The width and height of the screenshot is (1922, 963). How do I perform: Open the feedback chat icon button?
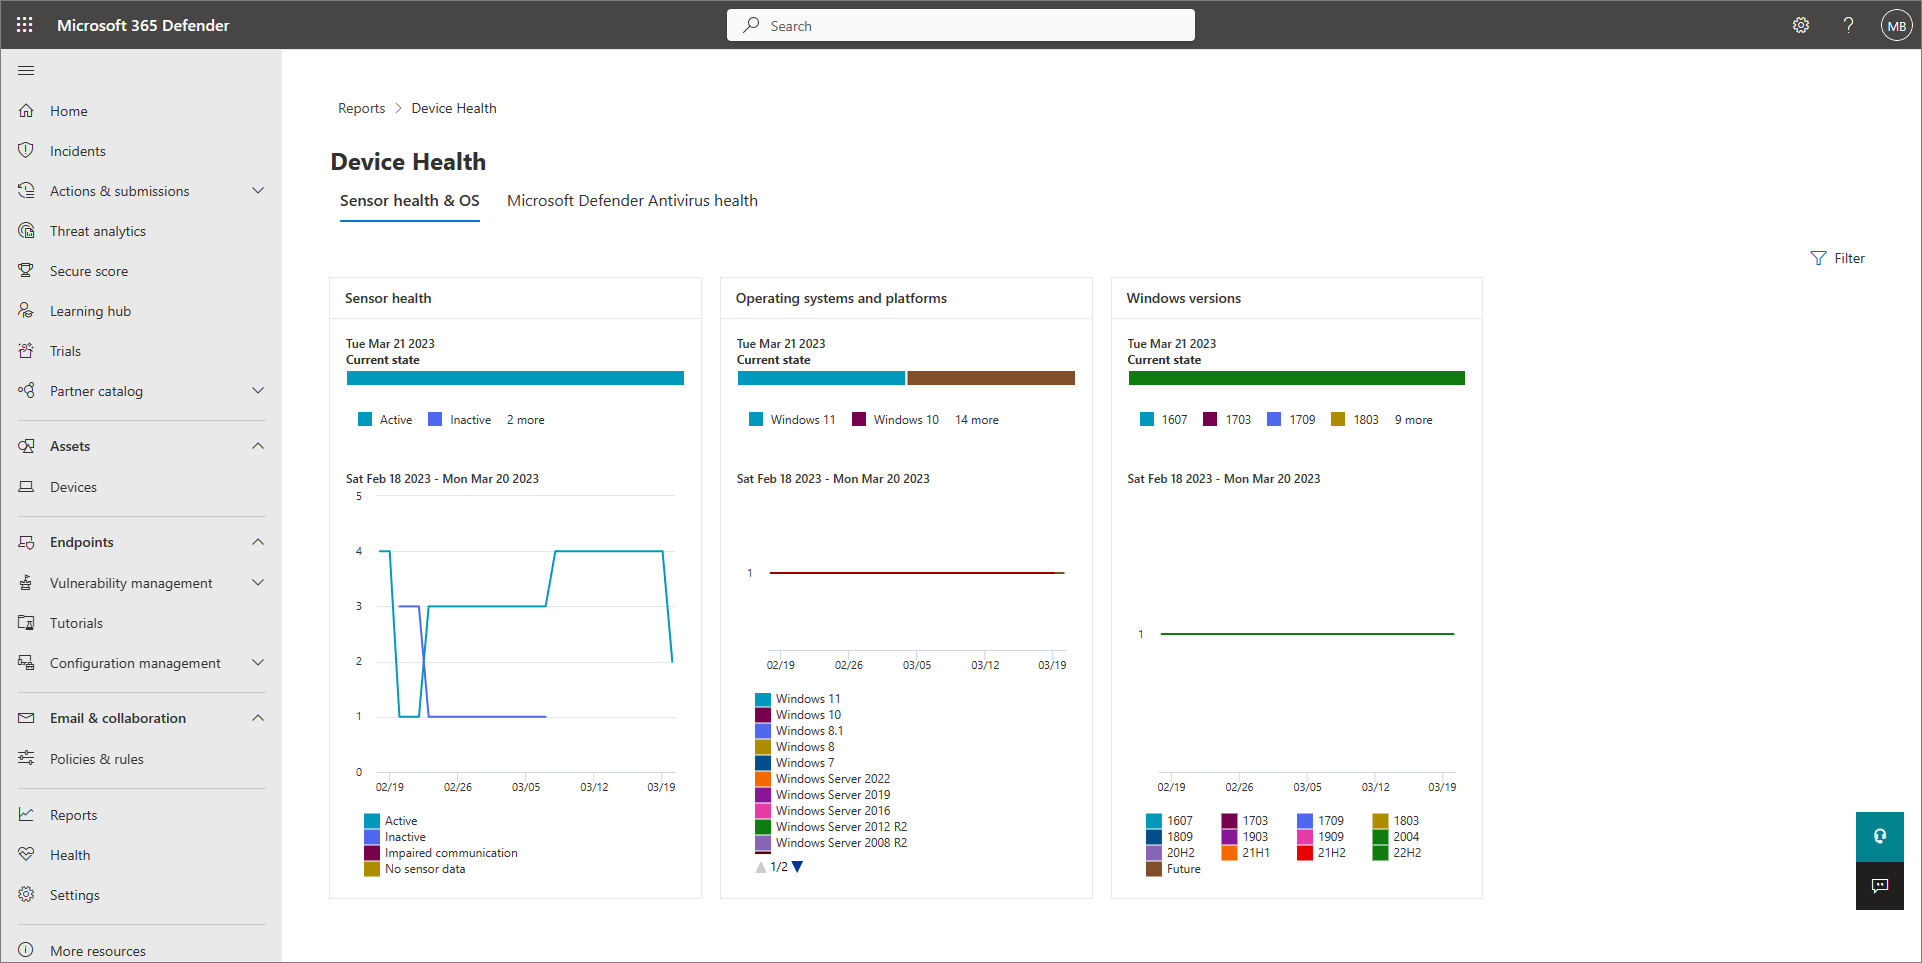click(x=1879, y=886)
